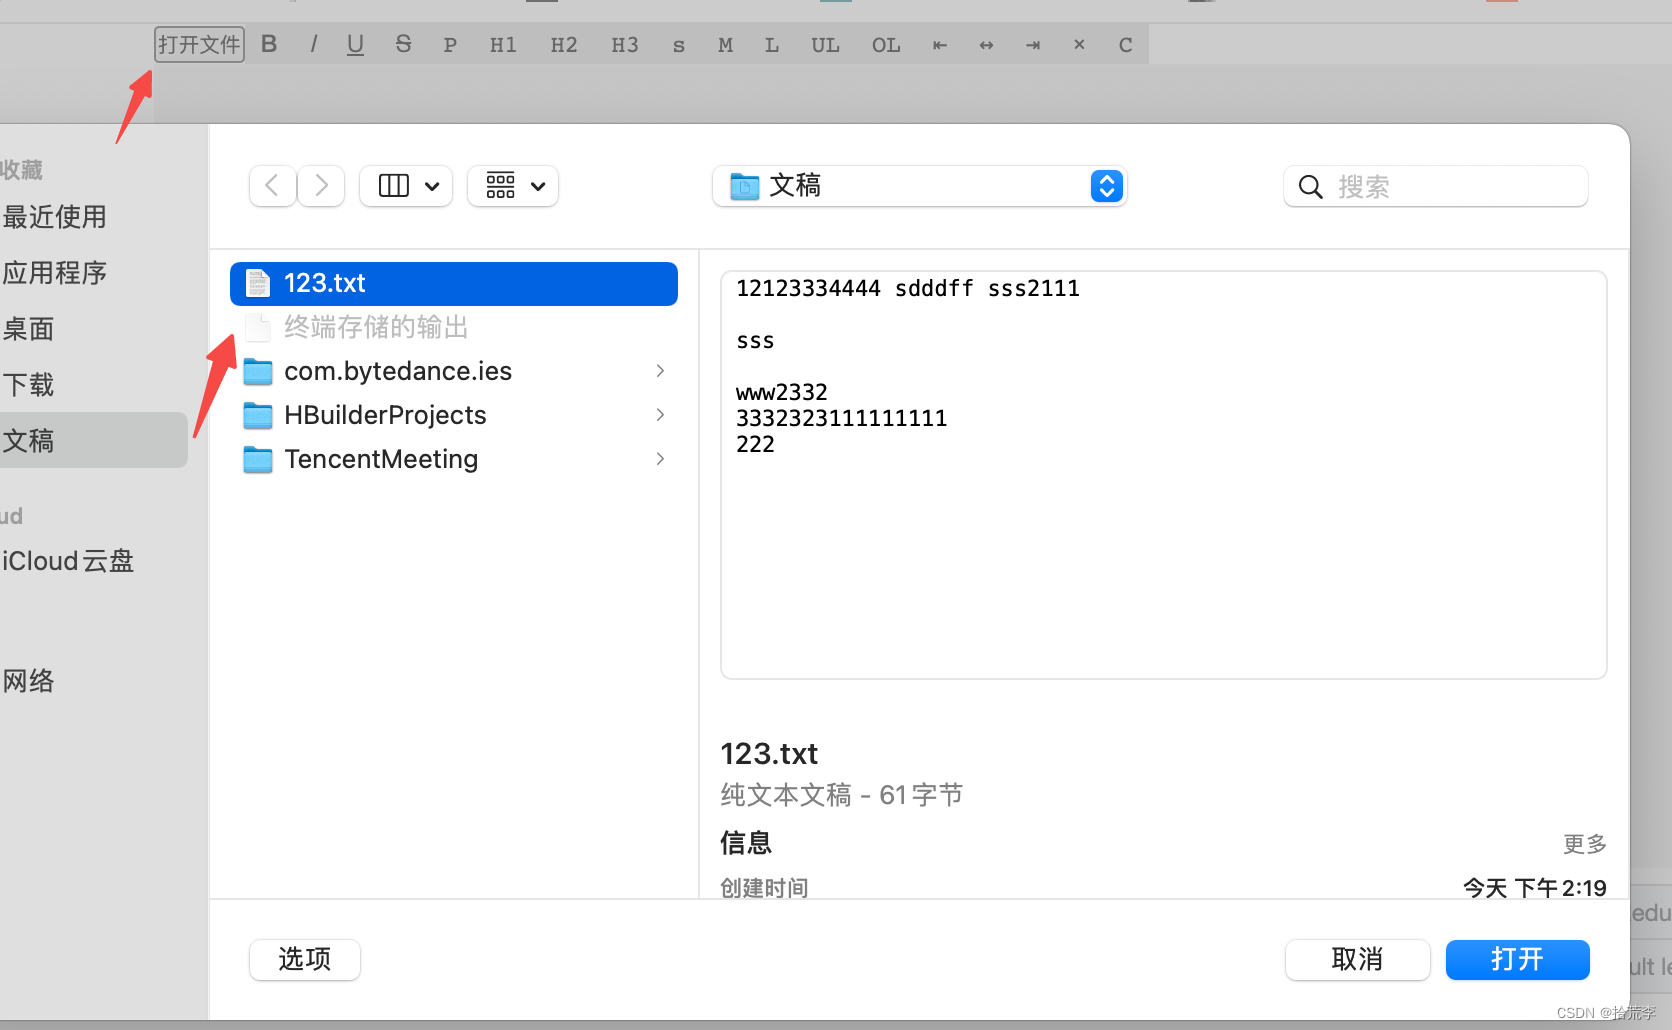The width and height of the screenshot is (1672, 1030).
Task: Insert an ordered list with OL icon
Action: click(886, 44)
